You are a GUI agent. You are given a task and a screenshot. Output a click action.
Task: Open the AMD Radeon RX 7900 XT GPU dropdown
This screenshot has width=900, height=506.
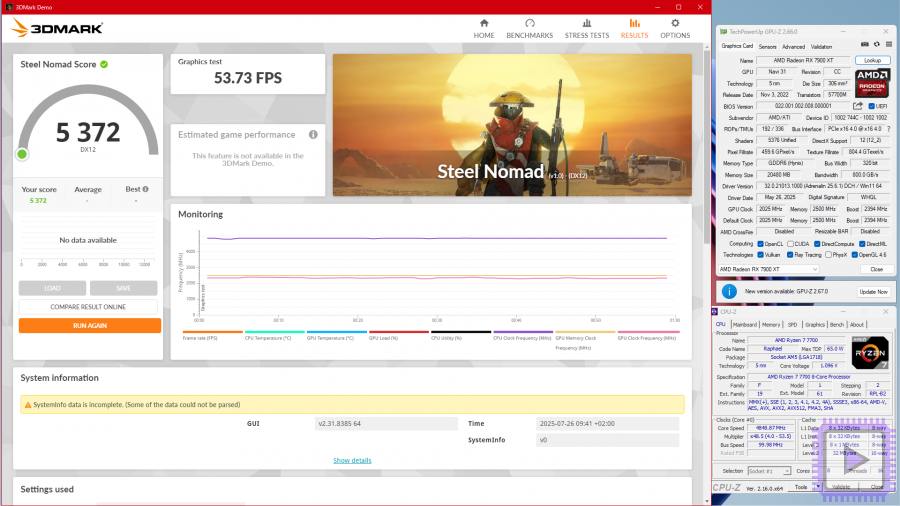pyautogui.click(x=768, y=269)
